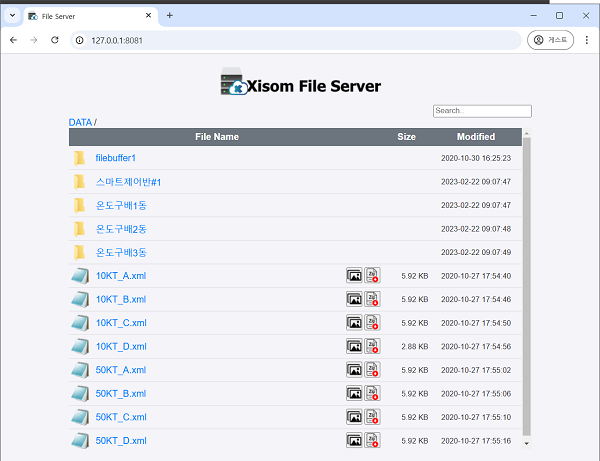Open the 온도구배1동 folder link
This screenshot has width=600, height=461.
121,205
